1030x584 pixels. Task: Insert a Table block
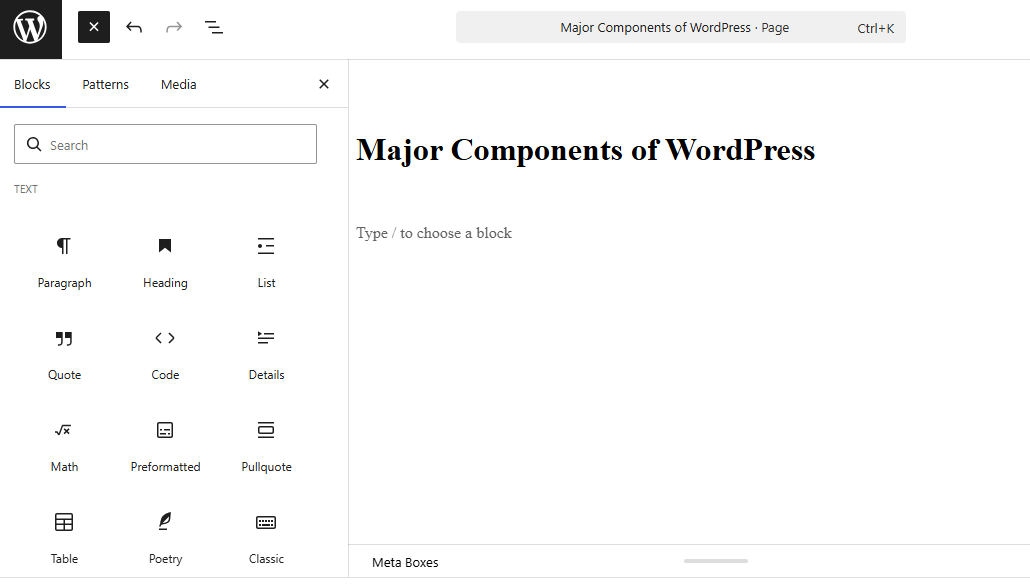pos(64,539)
